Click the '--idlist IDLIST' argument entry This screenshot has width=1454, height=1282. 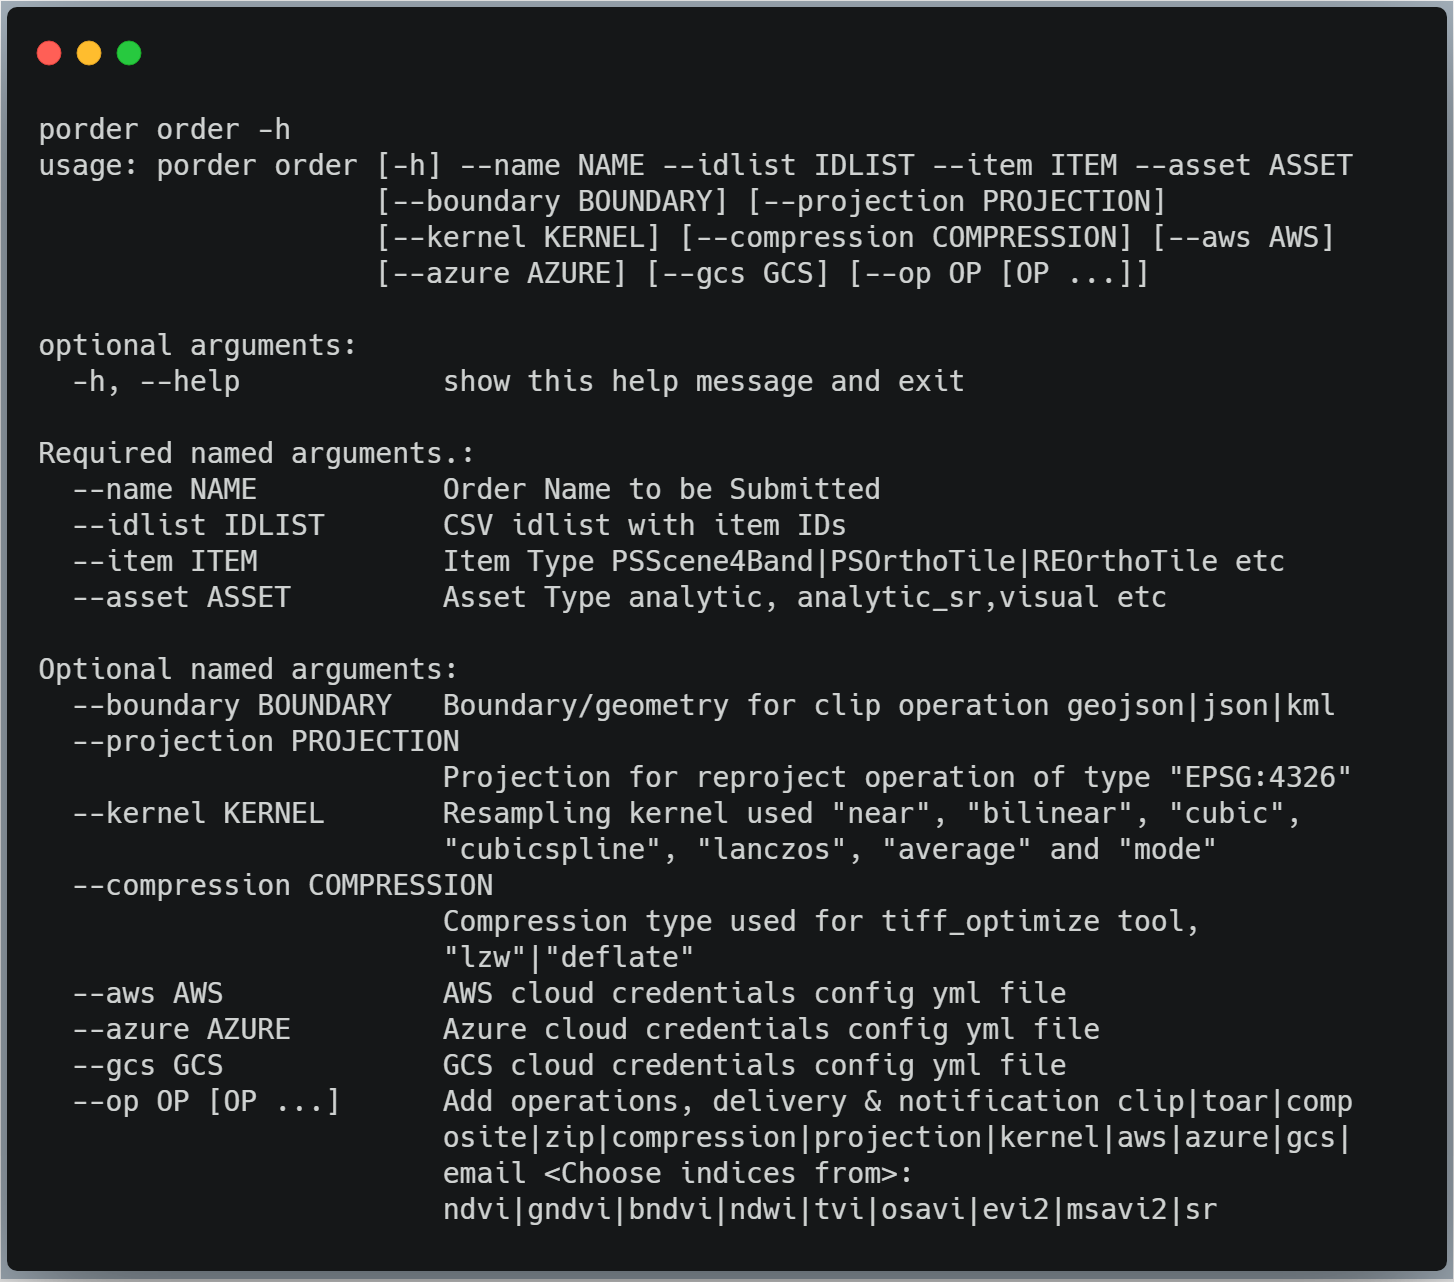(198, 526)
